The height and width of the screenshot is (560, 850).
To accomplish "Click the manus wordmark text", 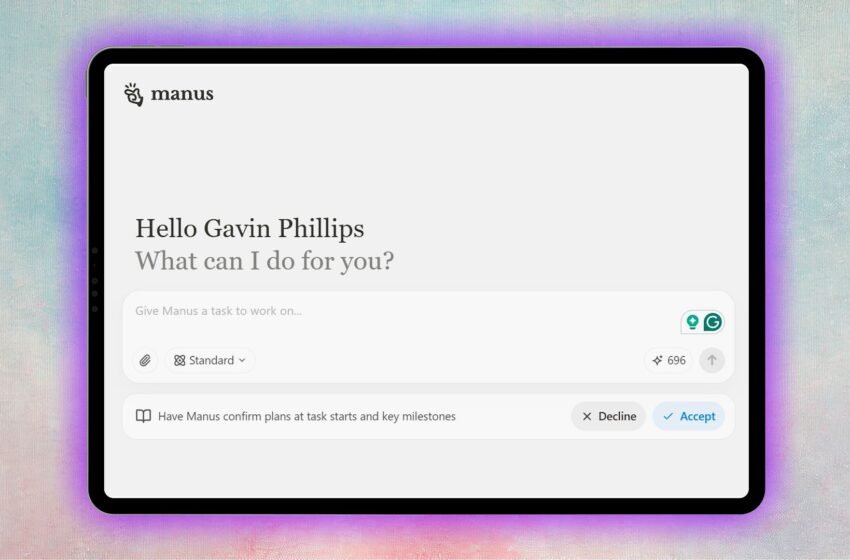I will click(182, 94).
